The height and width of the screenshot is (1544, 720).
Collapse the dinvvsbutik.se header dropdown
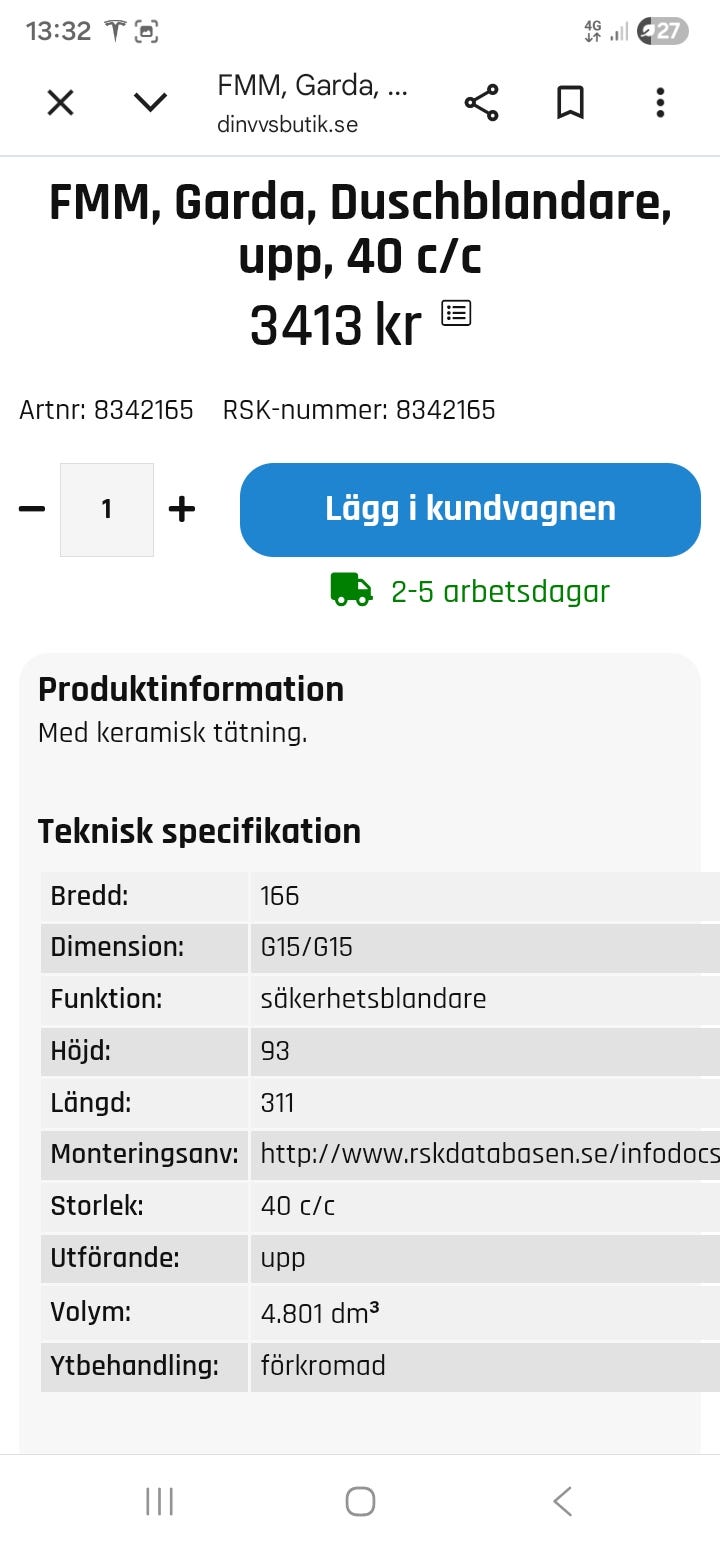pos(149,102)
